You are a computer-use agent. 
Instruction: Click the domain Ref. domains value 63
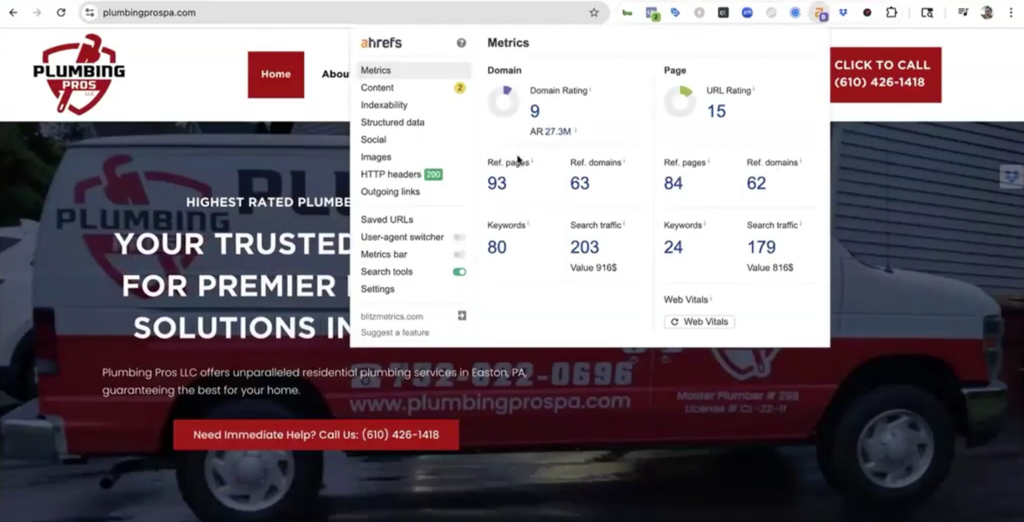coord(580,183)
